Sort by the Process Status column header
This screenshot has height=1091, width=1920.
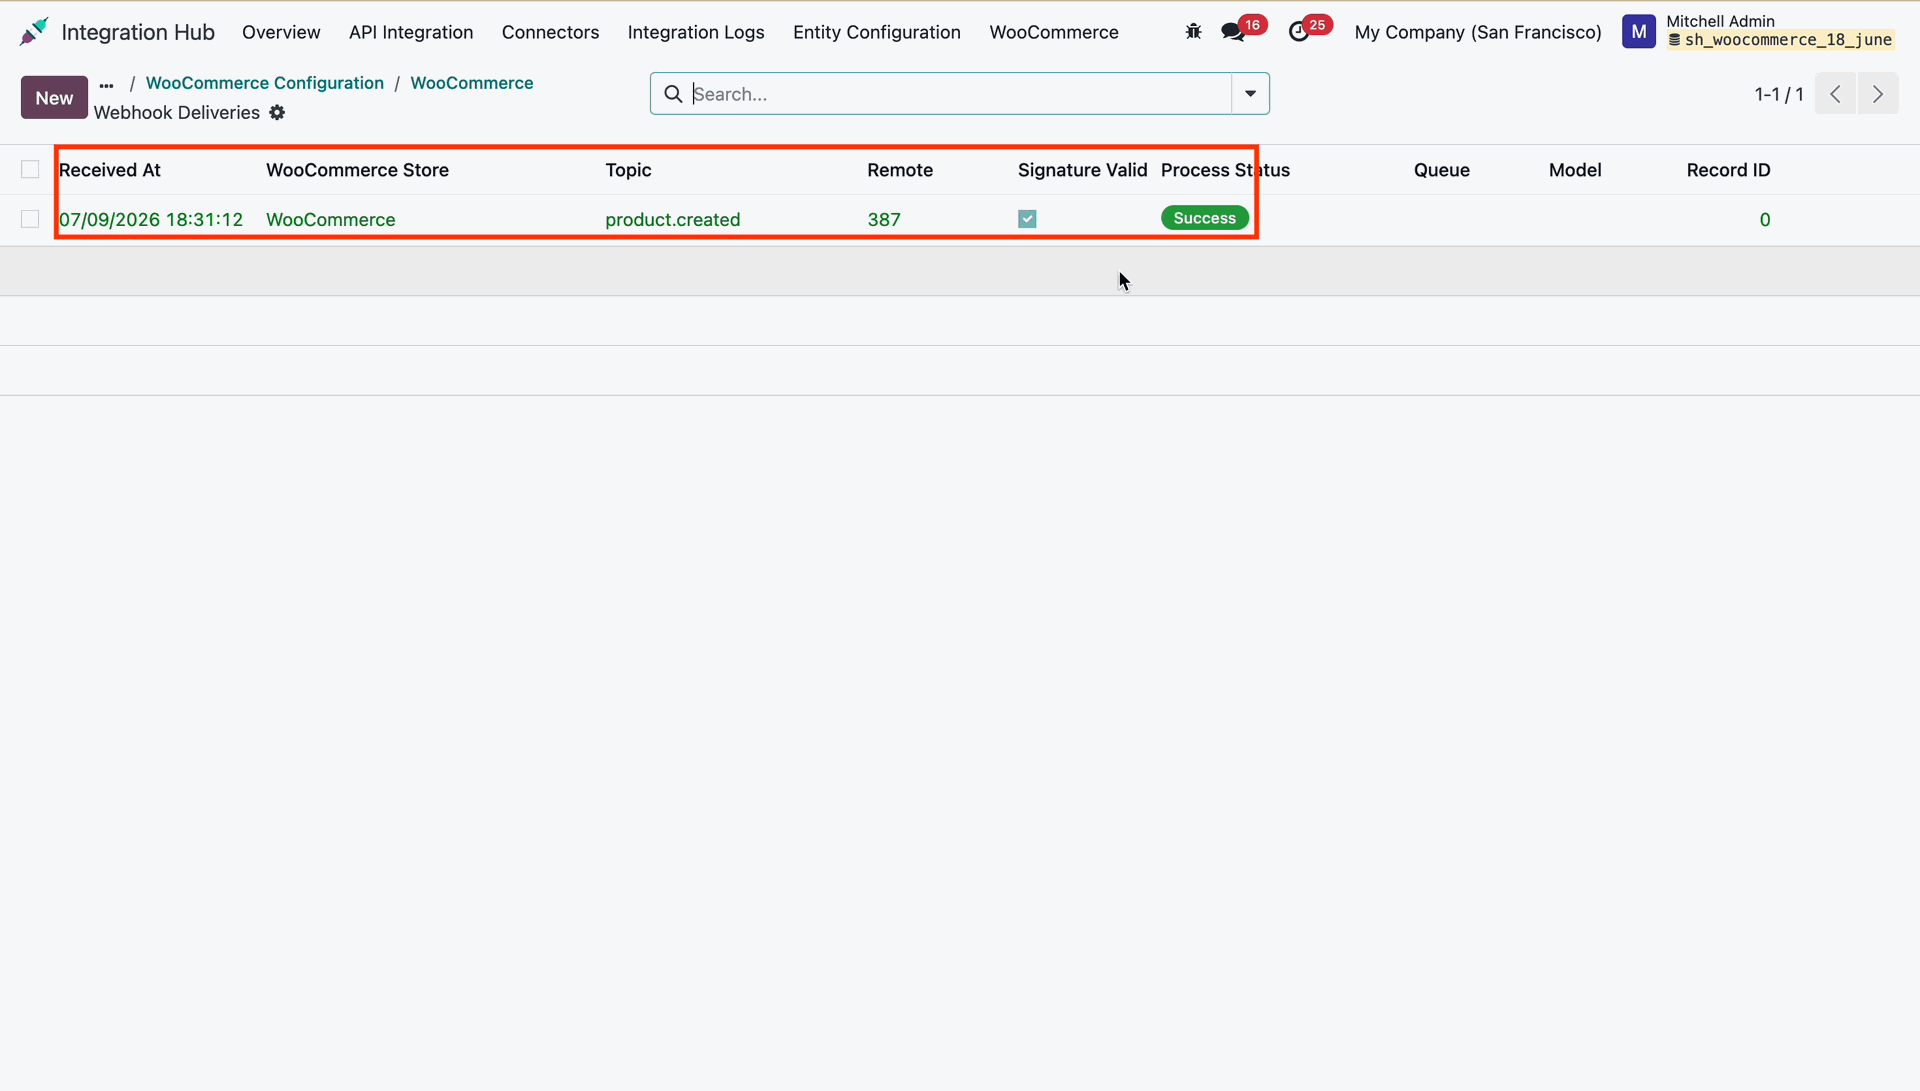tap(1225, 170)
